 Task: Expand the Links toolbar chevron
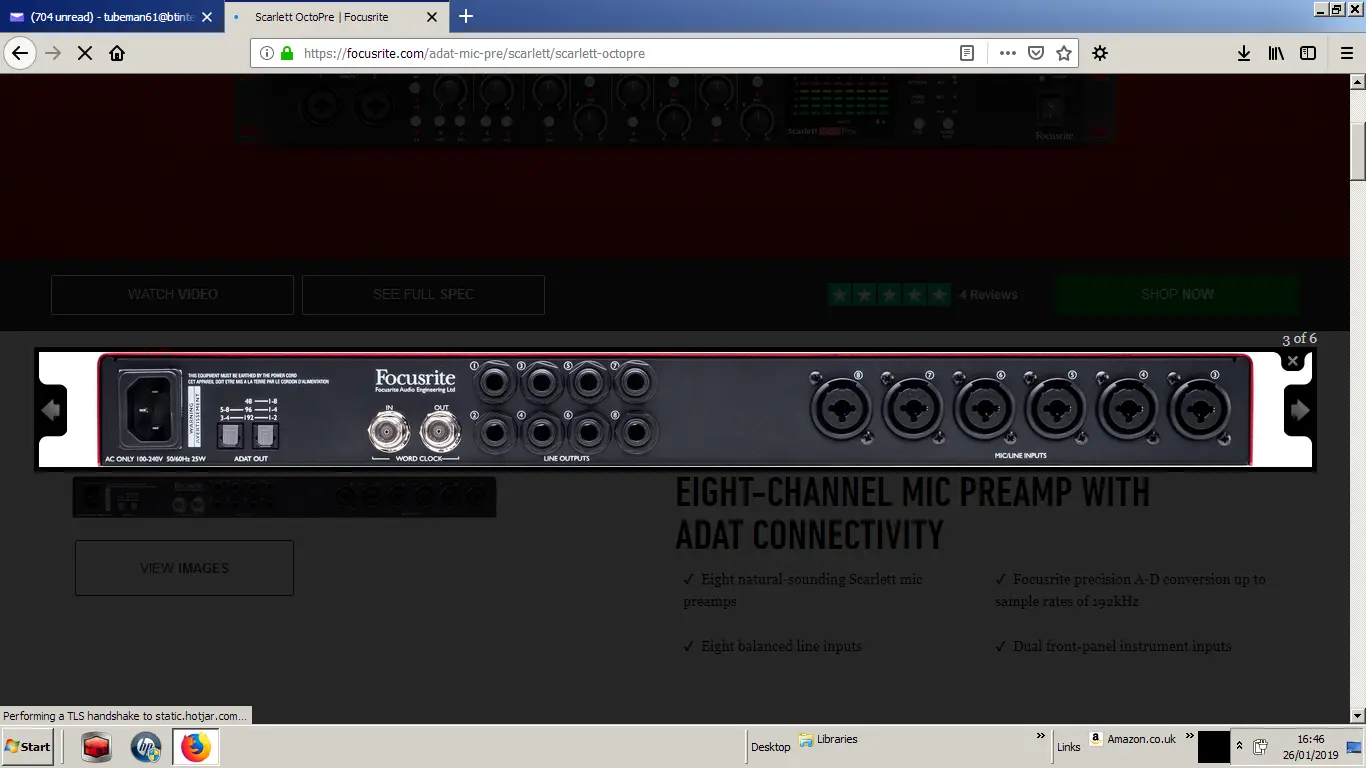click(x=1190, y=736)
